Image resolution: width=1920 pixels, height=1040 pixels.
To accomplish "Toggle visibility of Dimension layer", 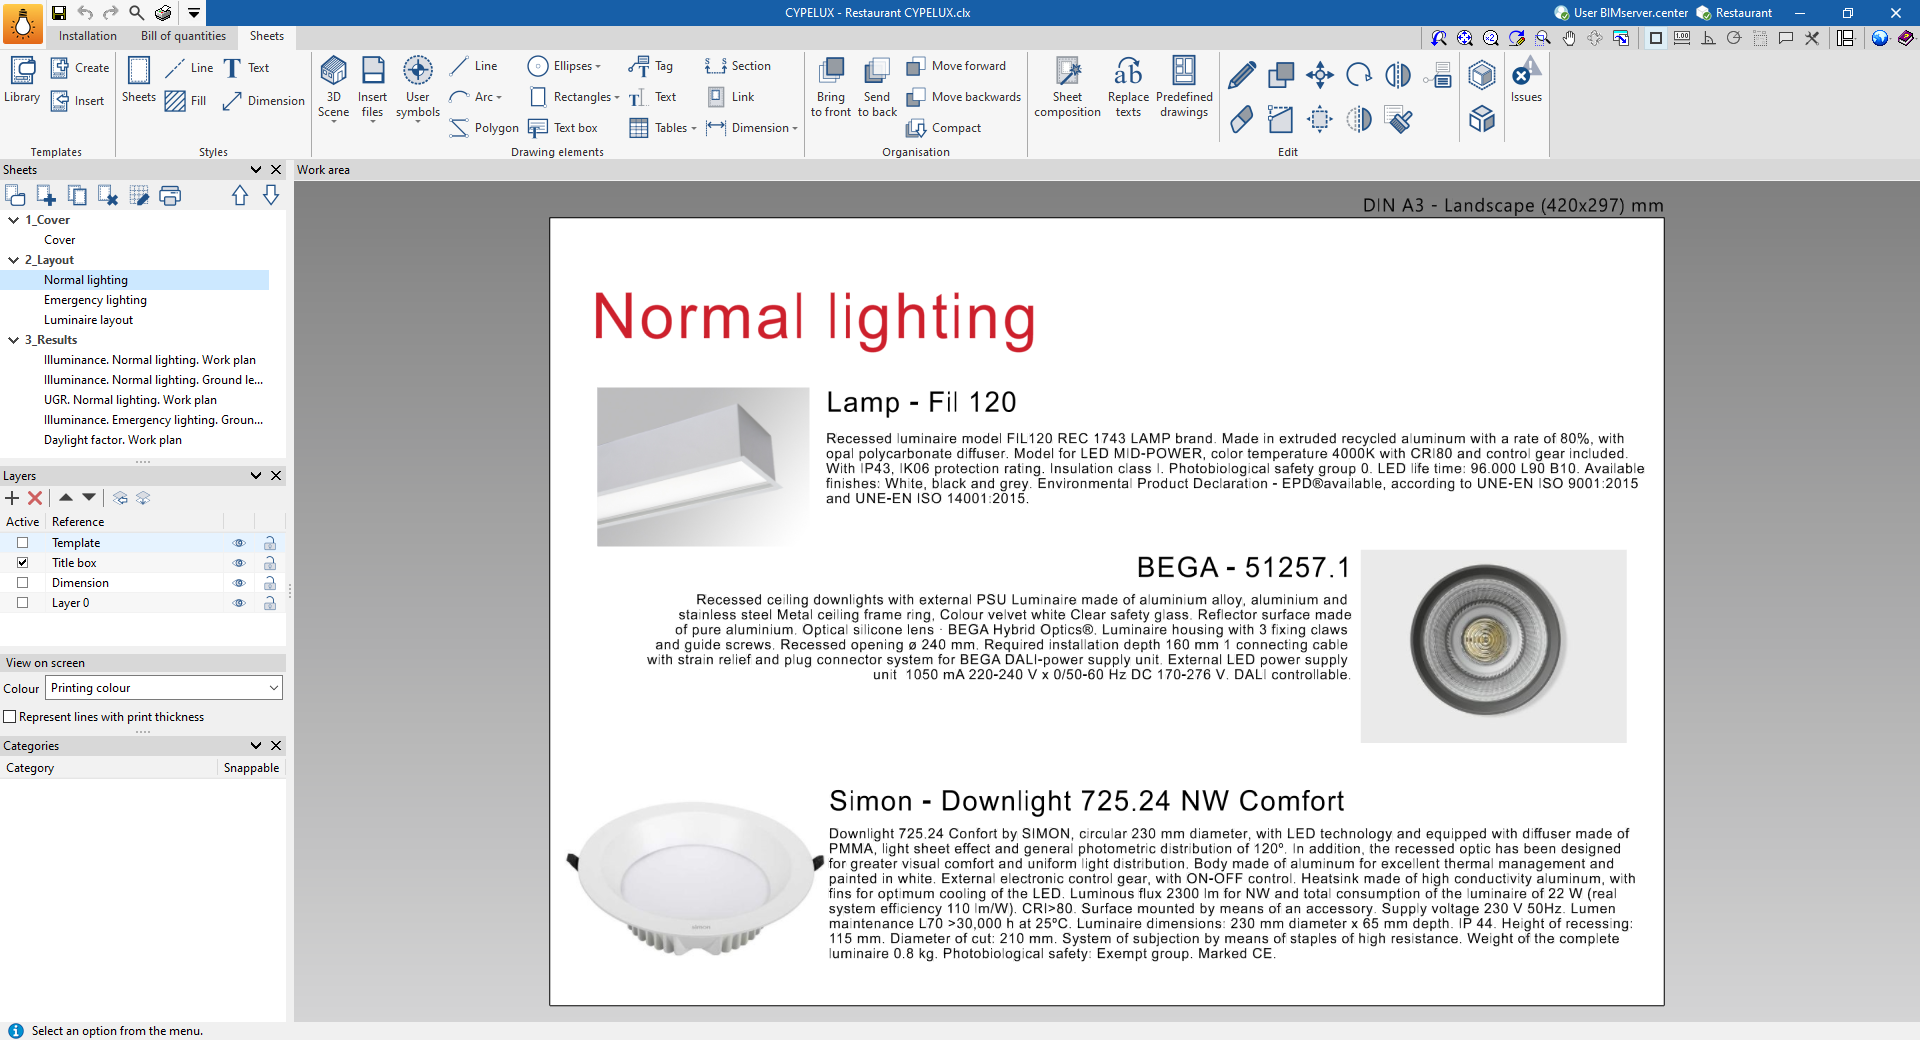I will click(x=239, y=583).
